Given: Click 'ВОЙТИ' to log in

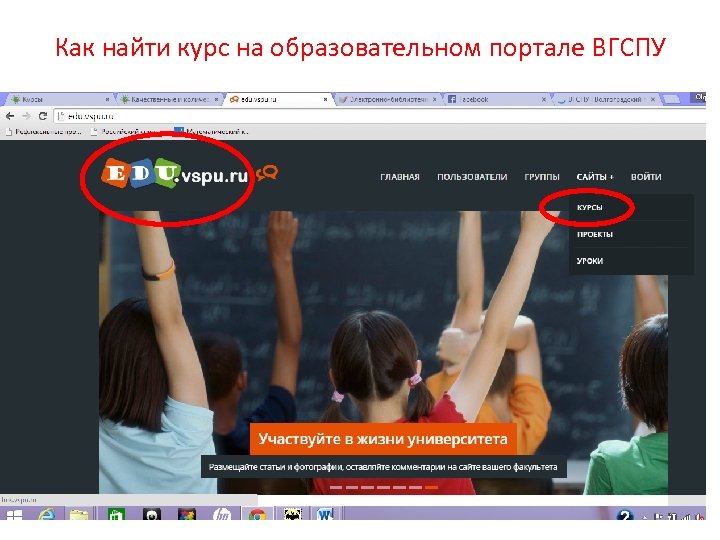Looking at the screenshot, I should (646, 177).
